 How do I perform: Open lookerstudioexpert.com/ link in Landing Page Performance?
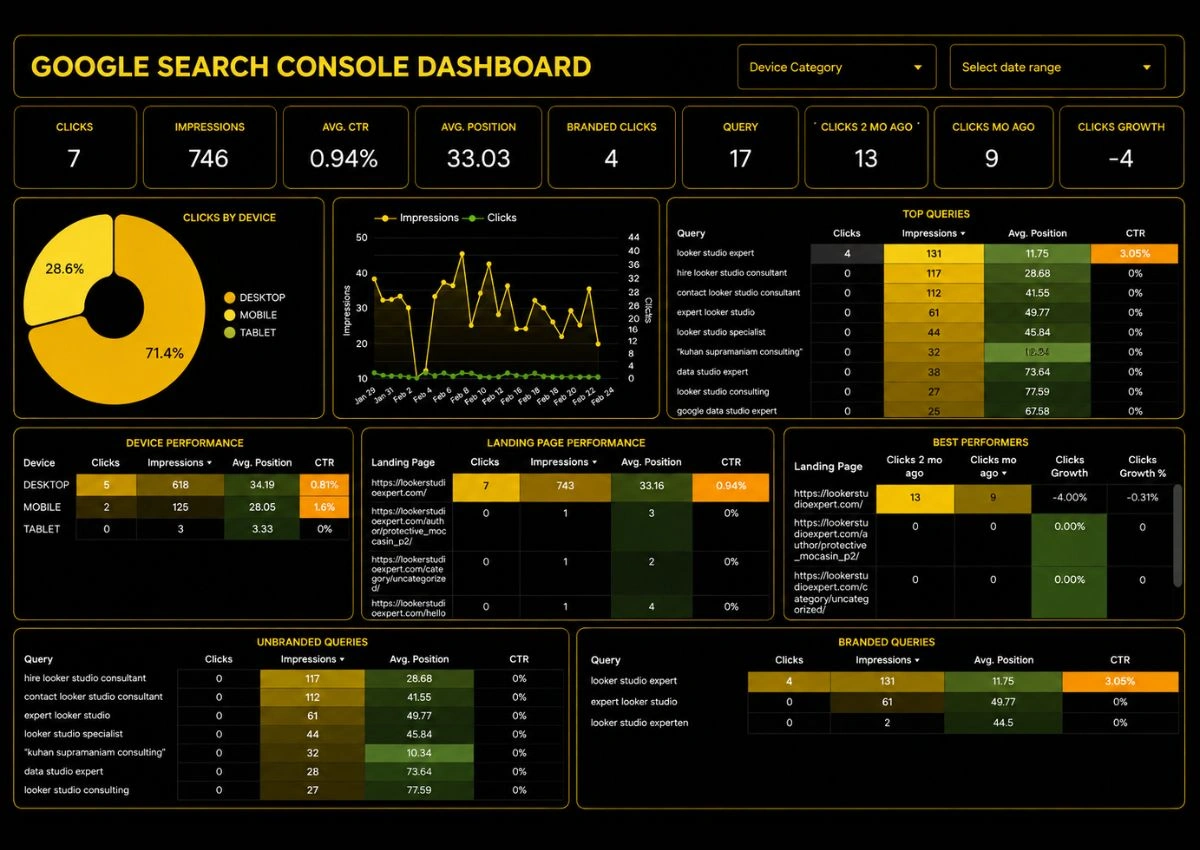(x=408, y=487)
